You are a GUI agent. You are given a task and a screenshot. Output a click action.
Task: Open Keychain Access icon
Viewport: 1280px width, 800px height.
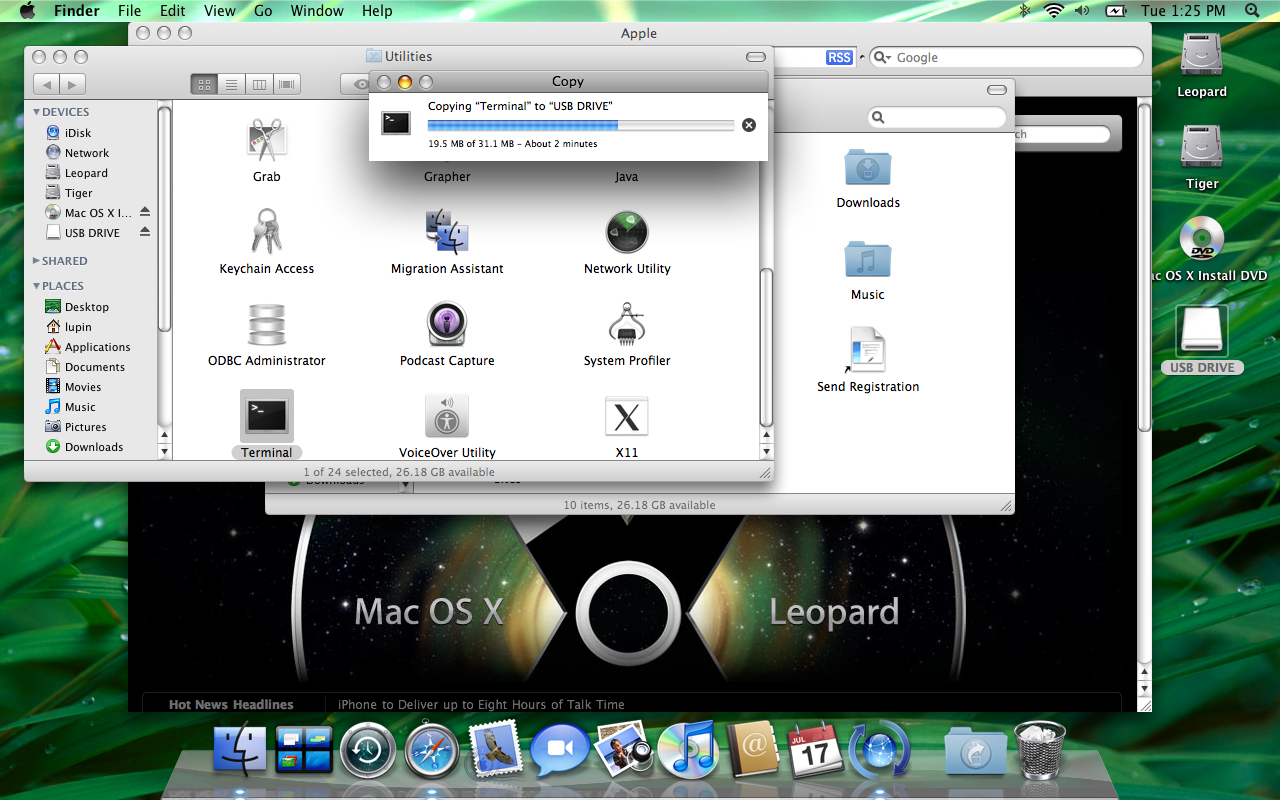click(267, 232)
